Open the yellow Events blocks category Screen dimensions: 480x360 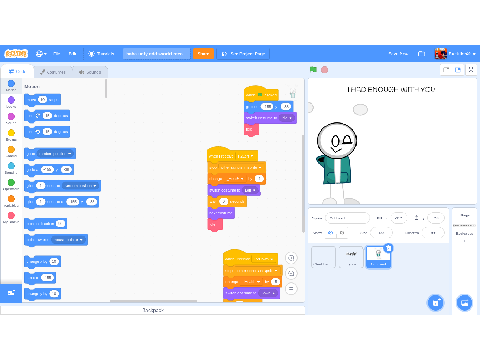pos(11,135)
